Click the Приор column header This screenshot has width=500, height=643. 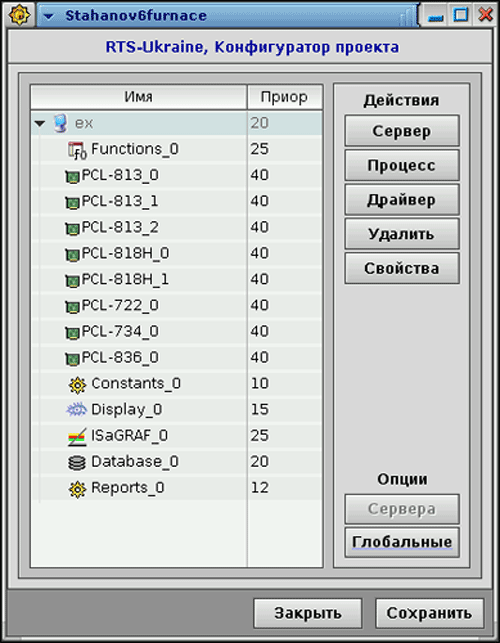[x=285, y=97]
